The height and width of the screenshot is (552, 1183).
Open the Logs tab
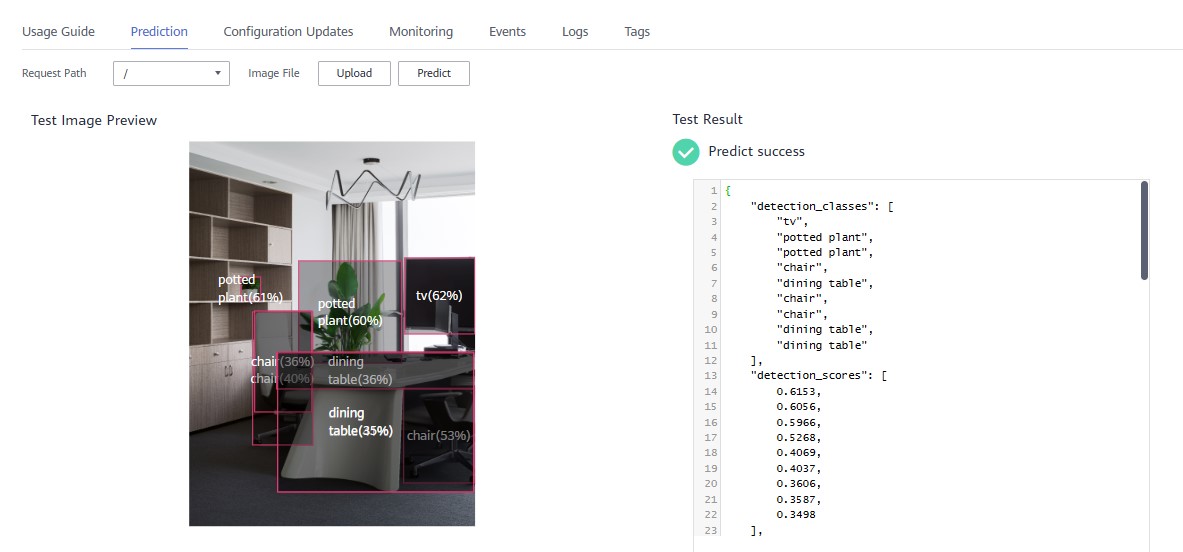click(x=575, y=32)
